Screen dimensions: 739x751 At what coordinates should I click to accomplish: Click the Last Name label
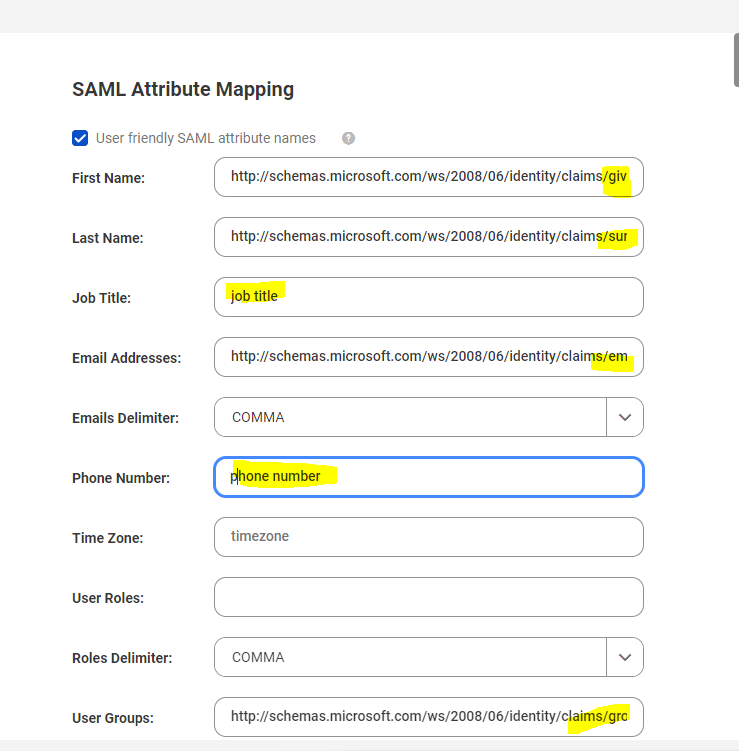tap(108, 238)
